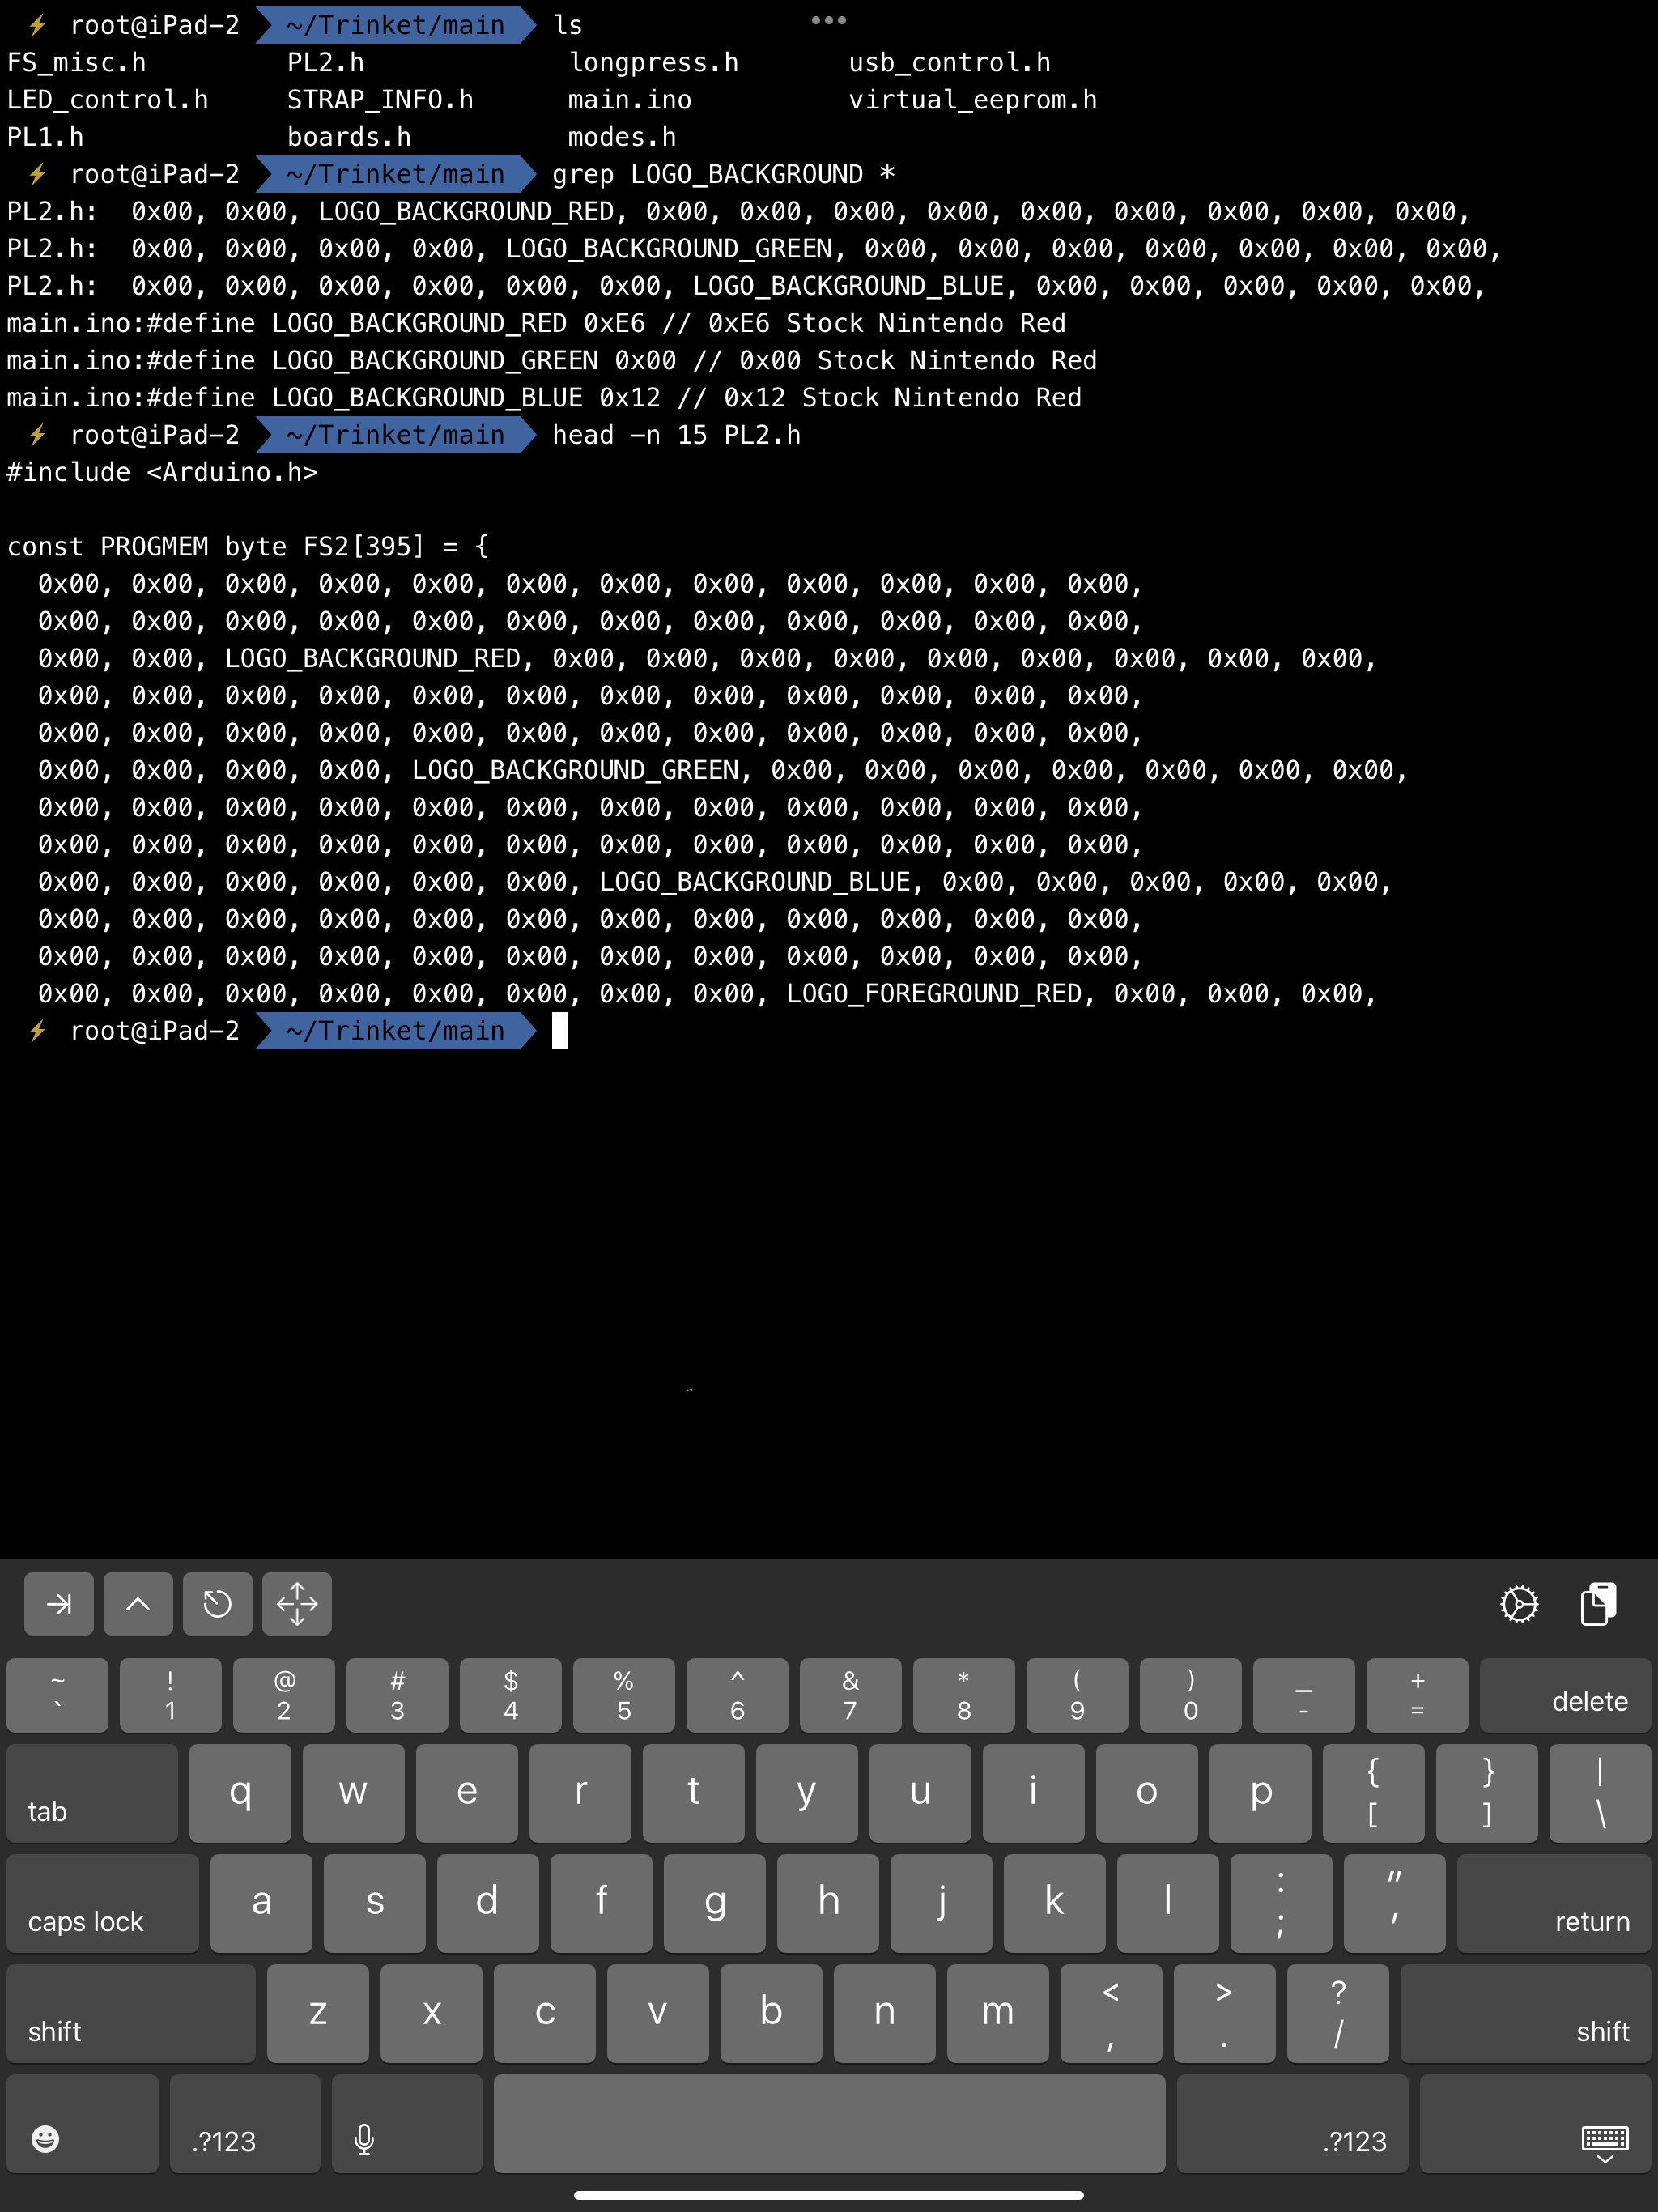Image resolution: width=1658 pixels, height=2212 pixels.
Task: Hide the on-screen keyboard
Action: pos(1535,2124)
